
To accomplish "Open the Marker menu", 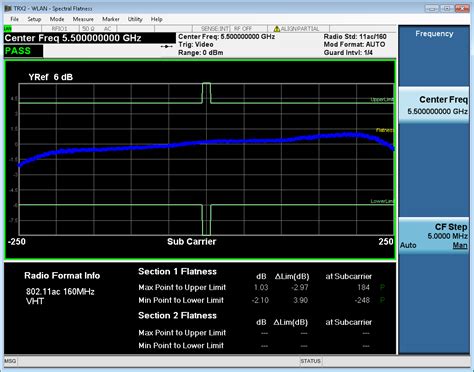I will (111, 19).
